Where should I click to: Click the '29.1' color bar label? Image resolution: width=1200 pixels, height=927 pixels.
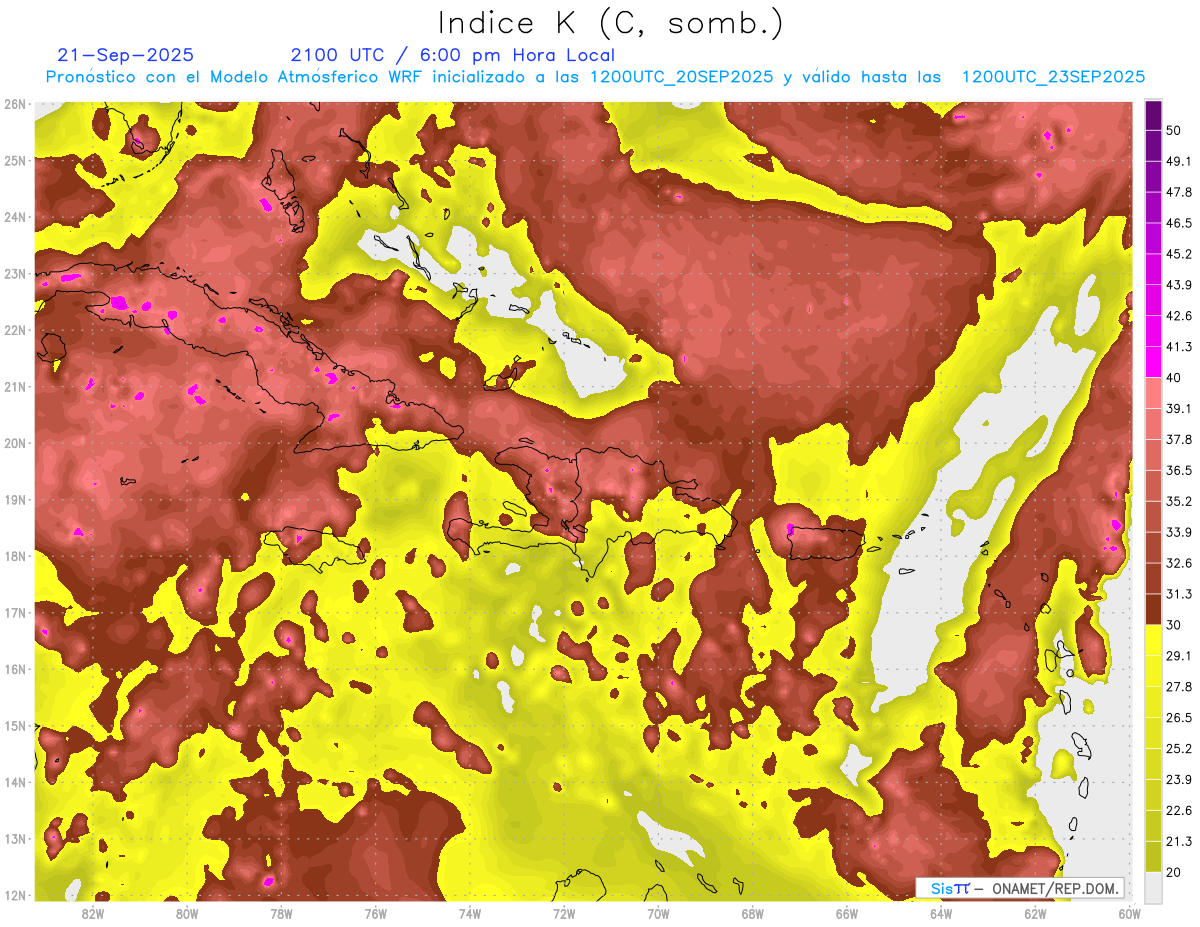[x=1178, y=656]
